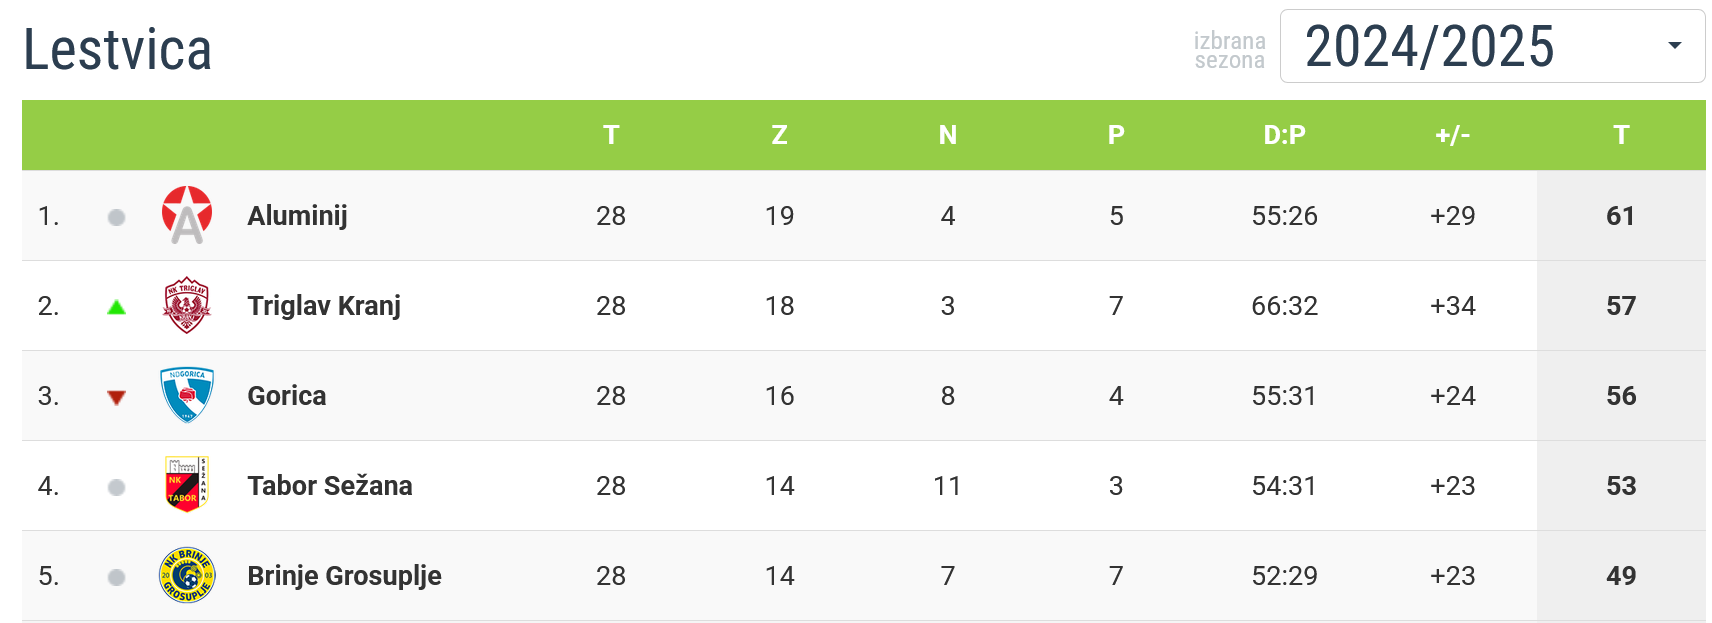
Task: Click the Aluminij club crest
Action: tap(187, 215)
